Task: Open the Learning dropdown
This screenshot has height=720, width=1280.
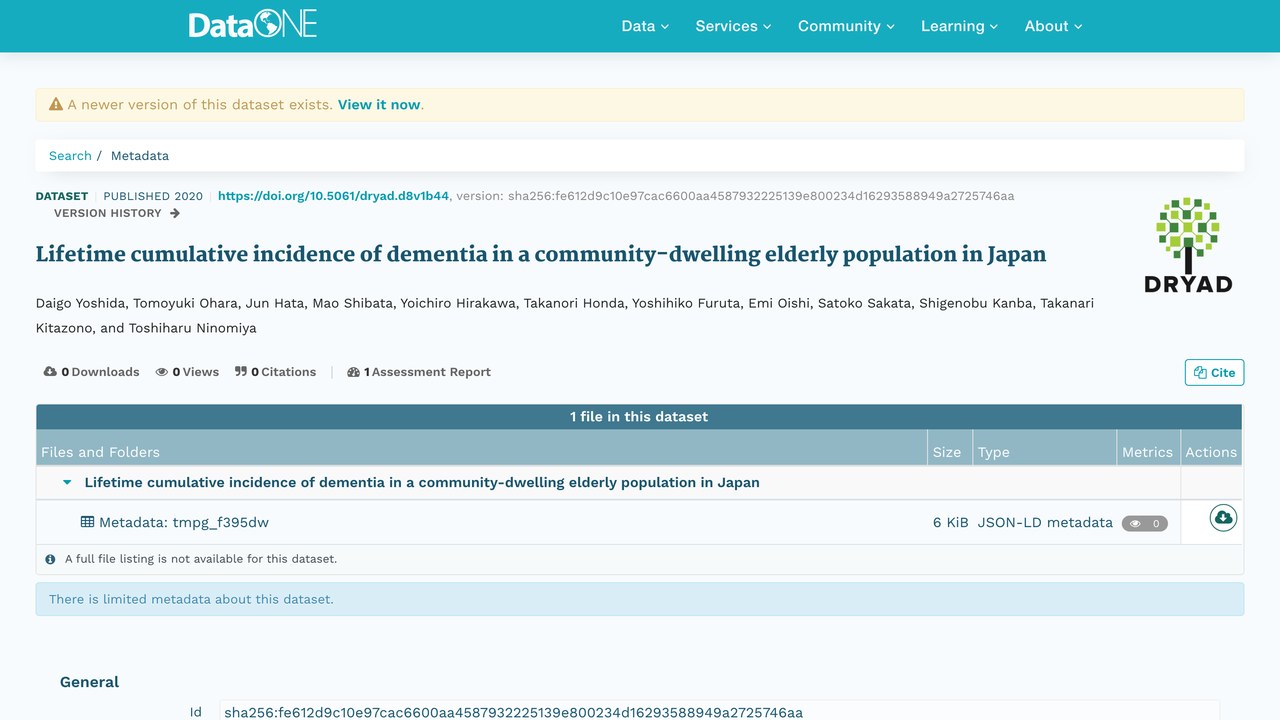Action: tap(959, 26)
